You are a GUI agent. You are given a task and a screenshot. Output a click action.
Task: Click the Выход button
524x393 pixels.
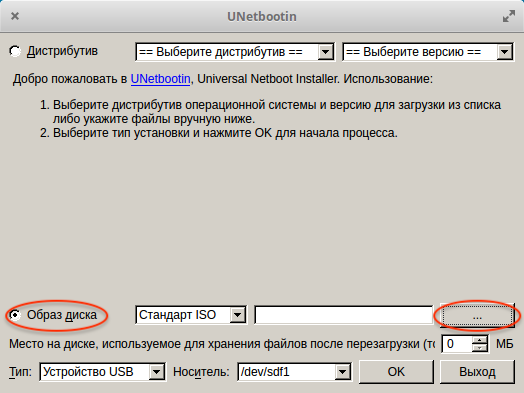pyautogui.click(x=477, y=372)
